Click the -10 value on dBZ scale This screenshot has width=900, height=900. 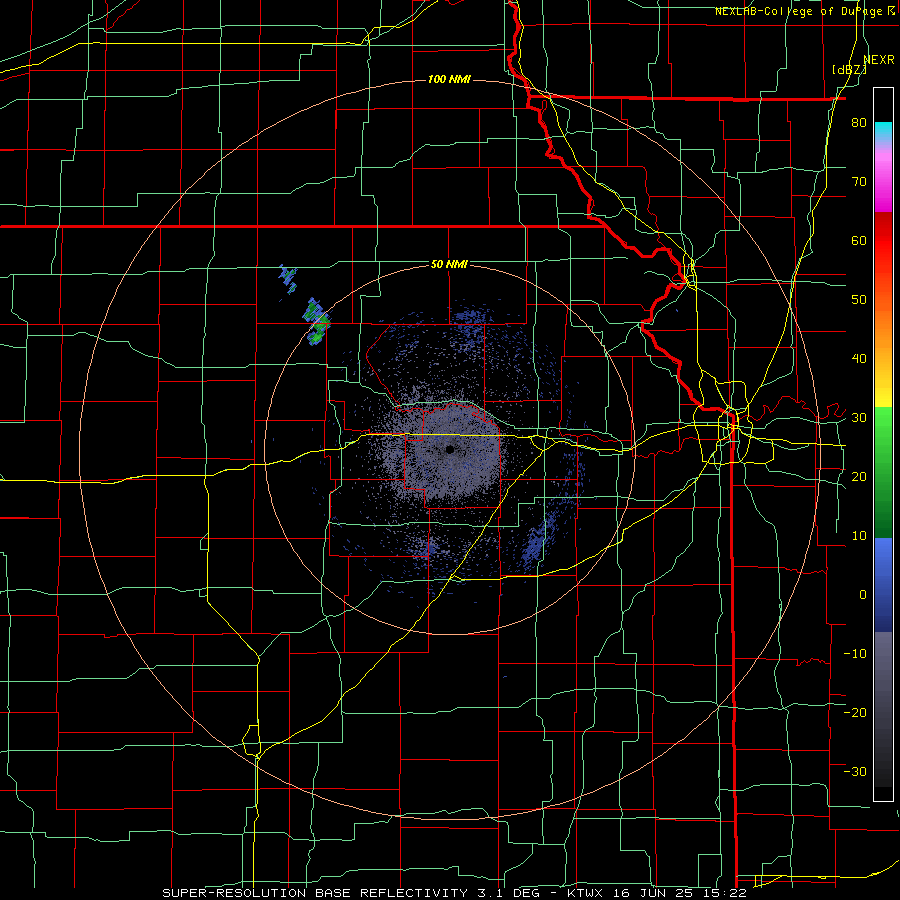[855, 654]
